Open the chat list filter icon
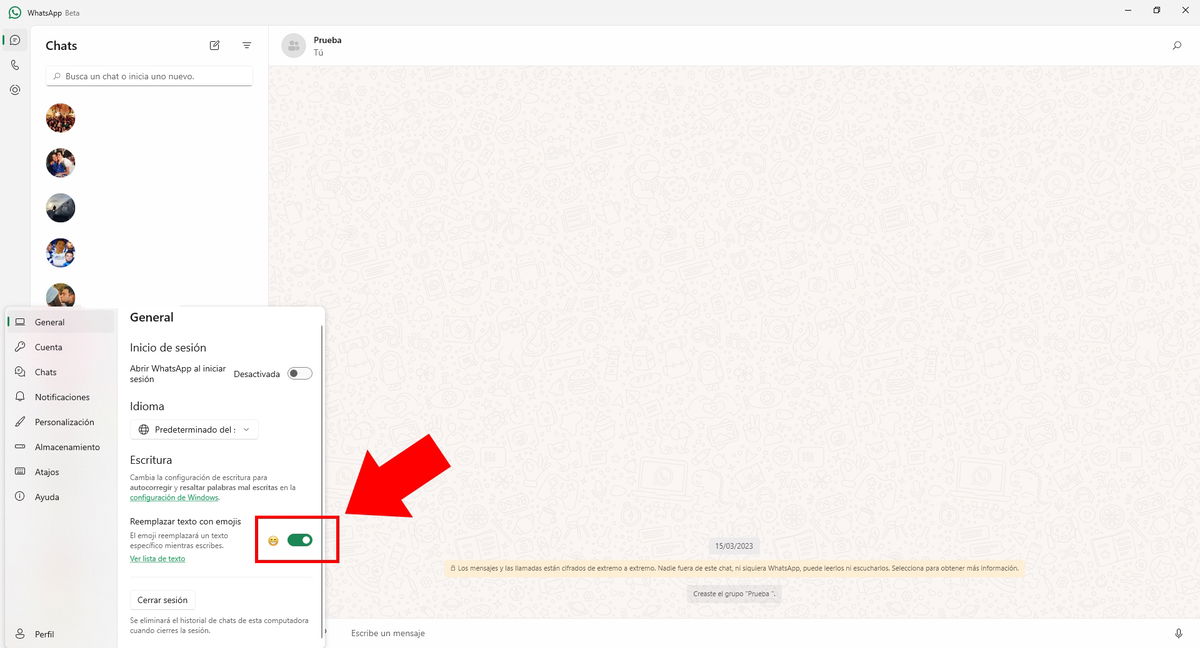Screen dimensions: 1200x648 click(x=246, y=45)
